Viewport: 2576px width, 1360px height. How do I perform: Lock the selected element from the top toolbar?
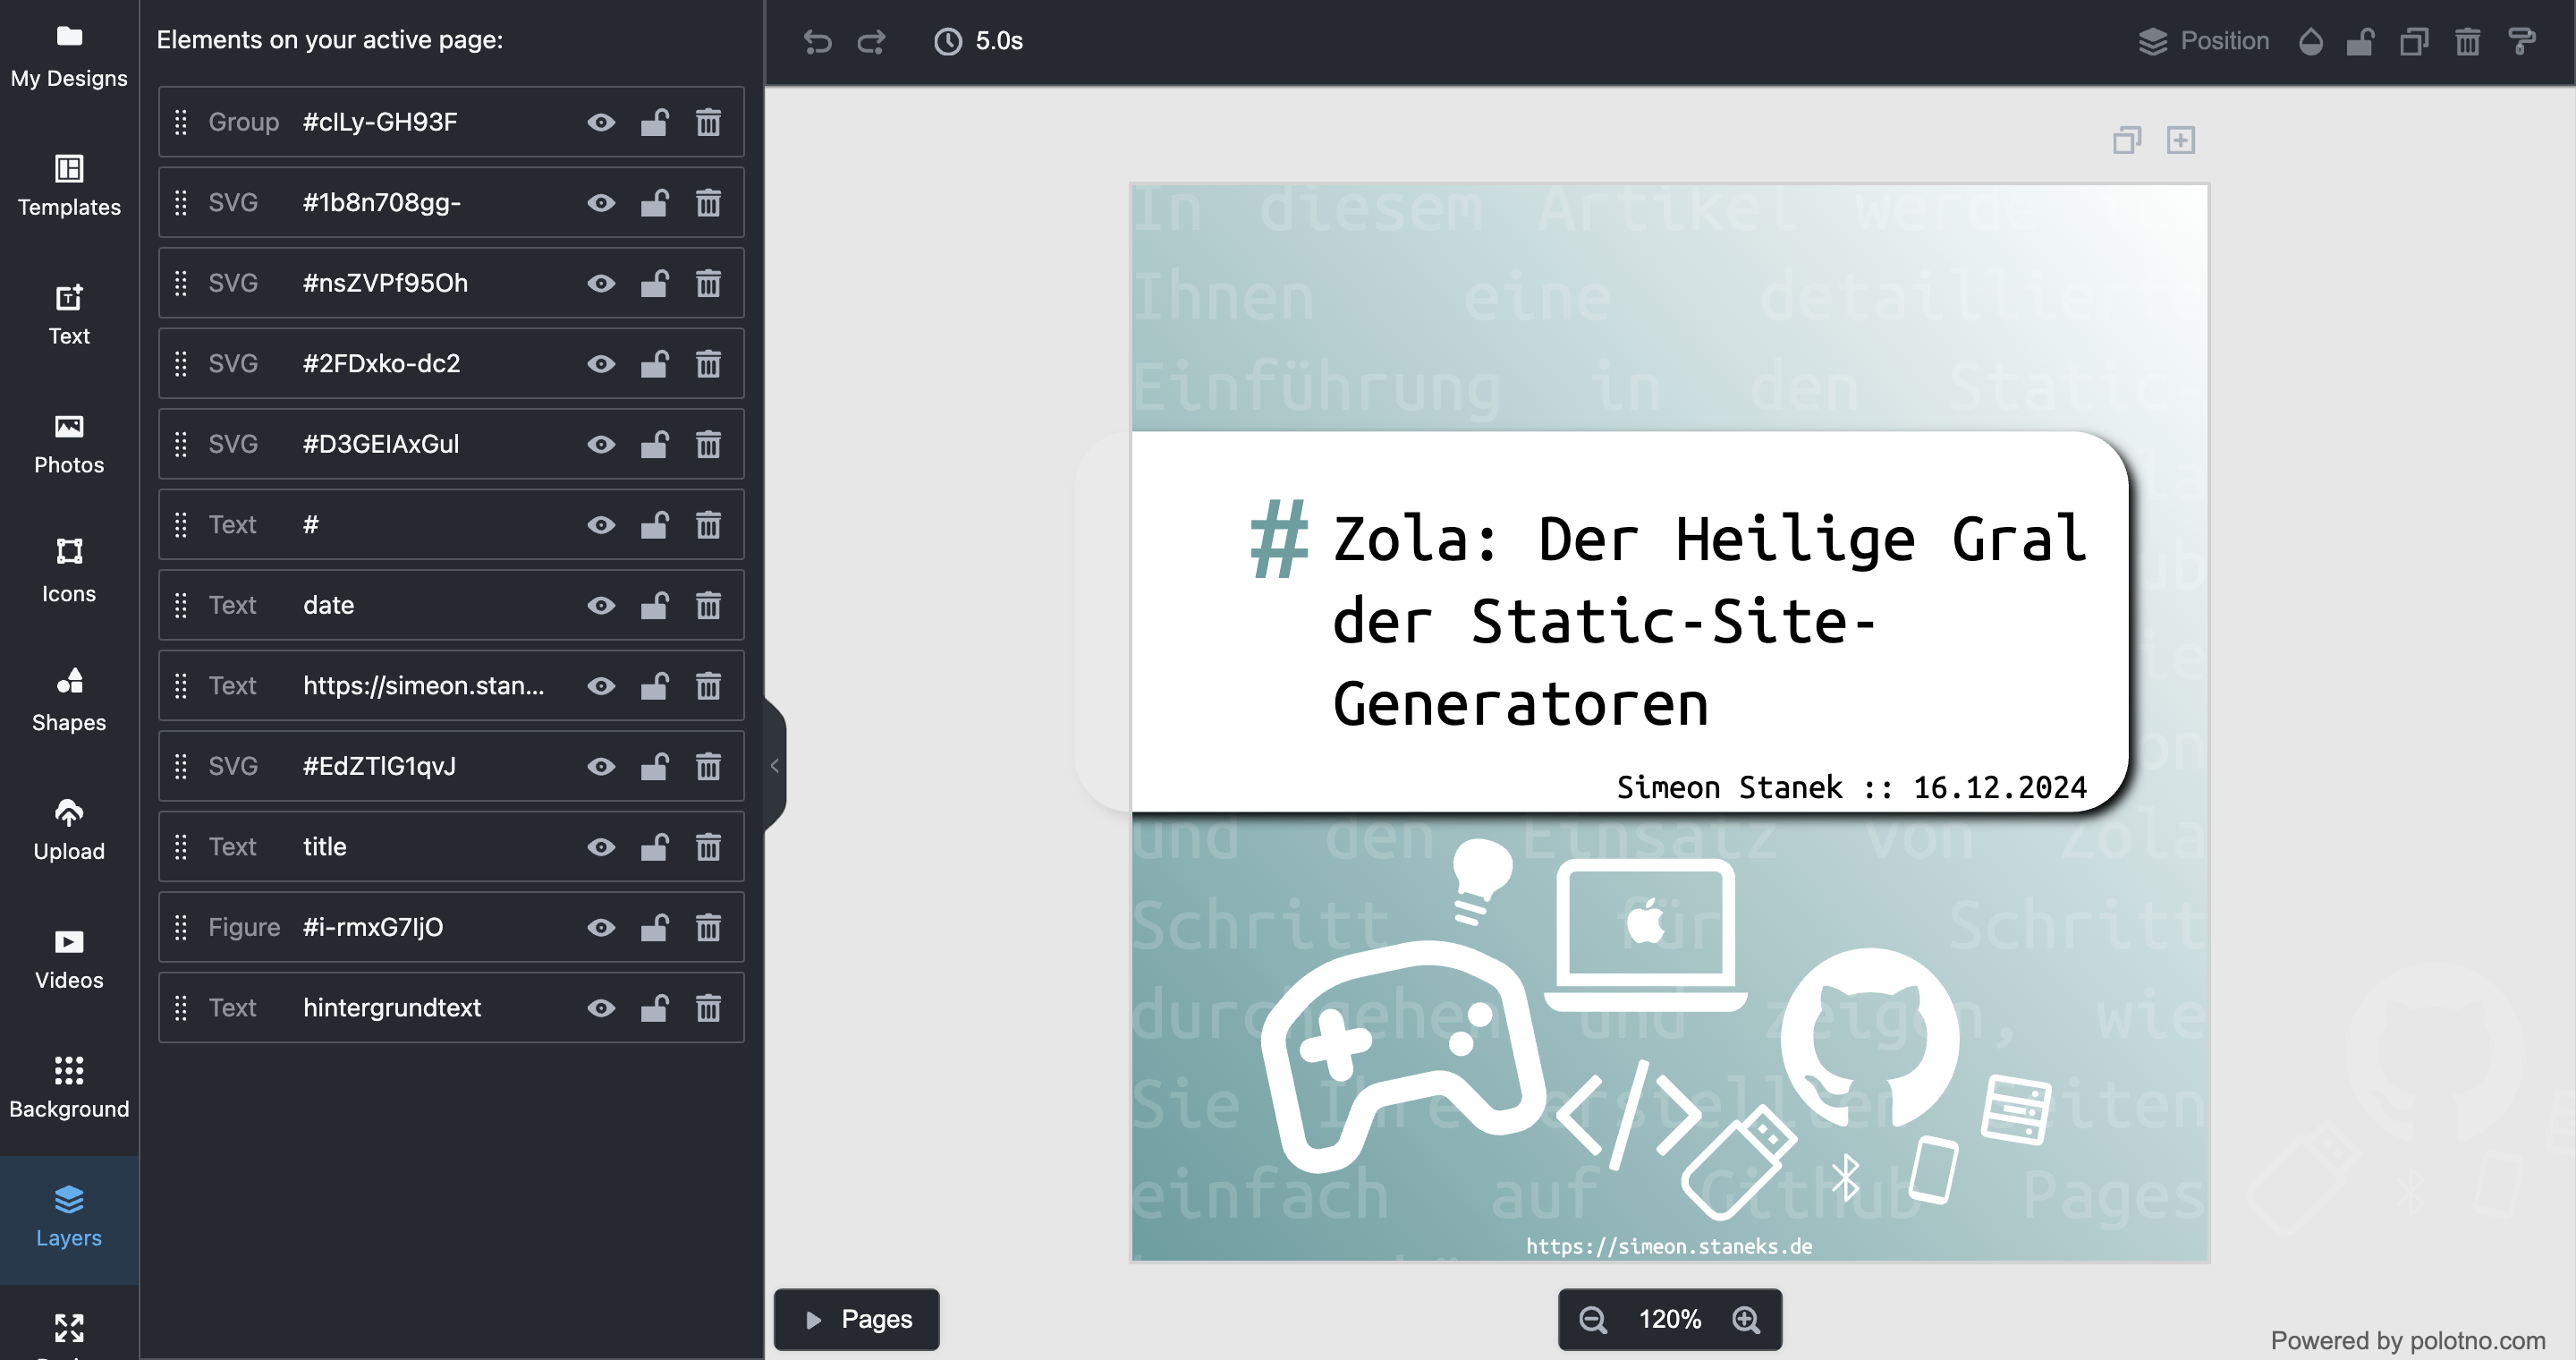click(2360, 41)
